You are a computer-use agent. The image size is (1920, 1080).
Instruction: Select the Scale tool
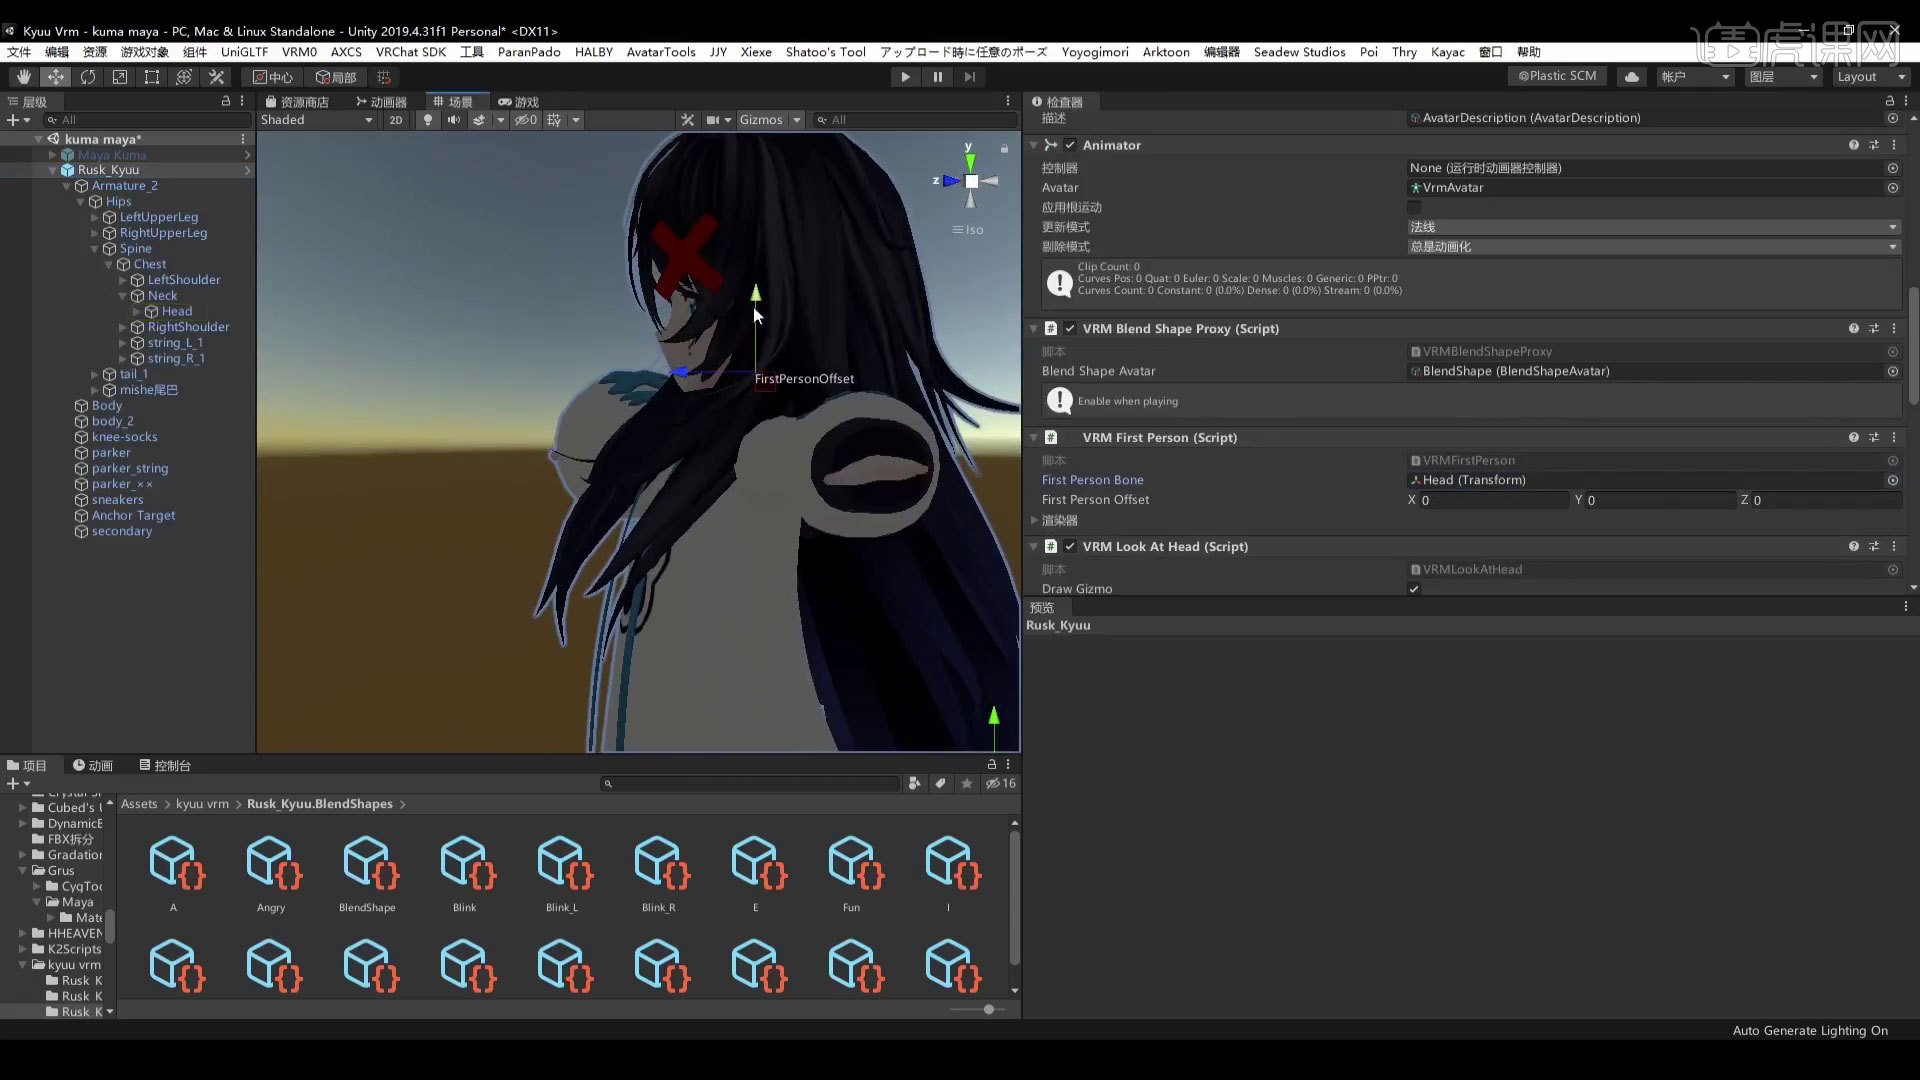point(120,76)
